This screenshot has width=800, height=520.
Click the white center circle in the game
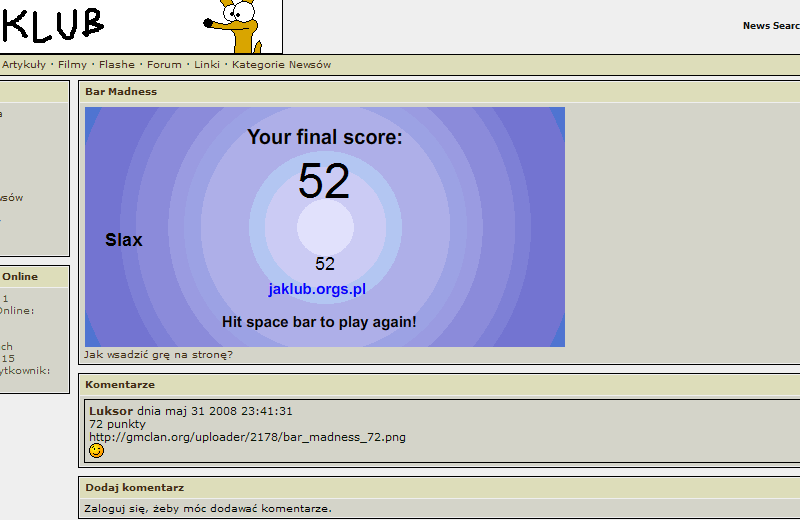(325, 228)
